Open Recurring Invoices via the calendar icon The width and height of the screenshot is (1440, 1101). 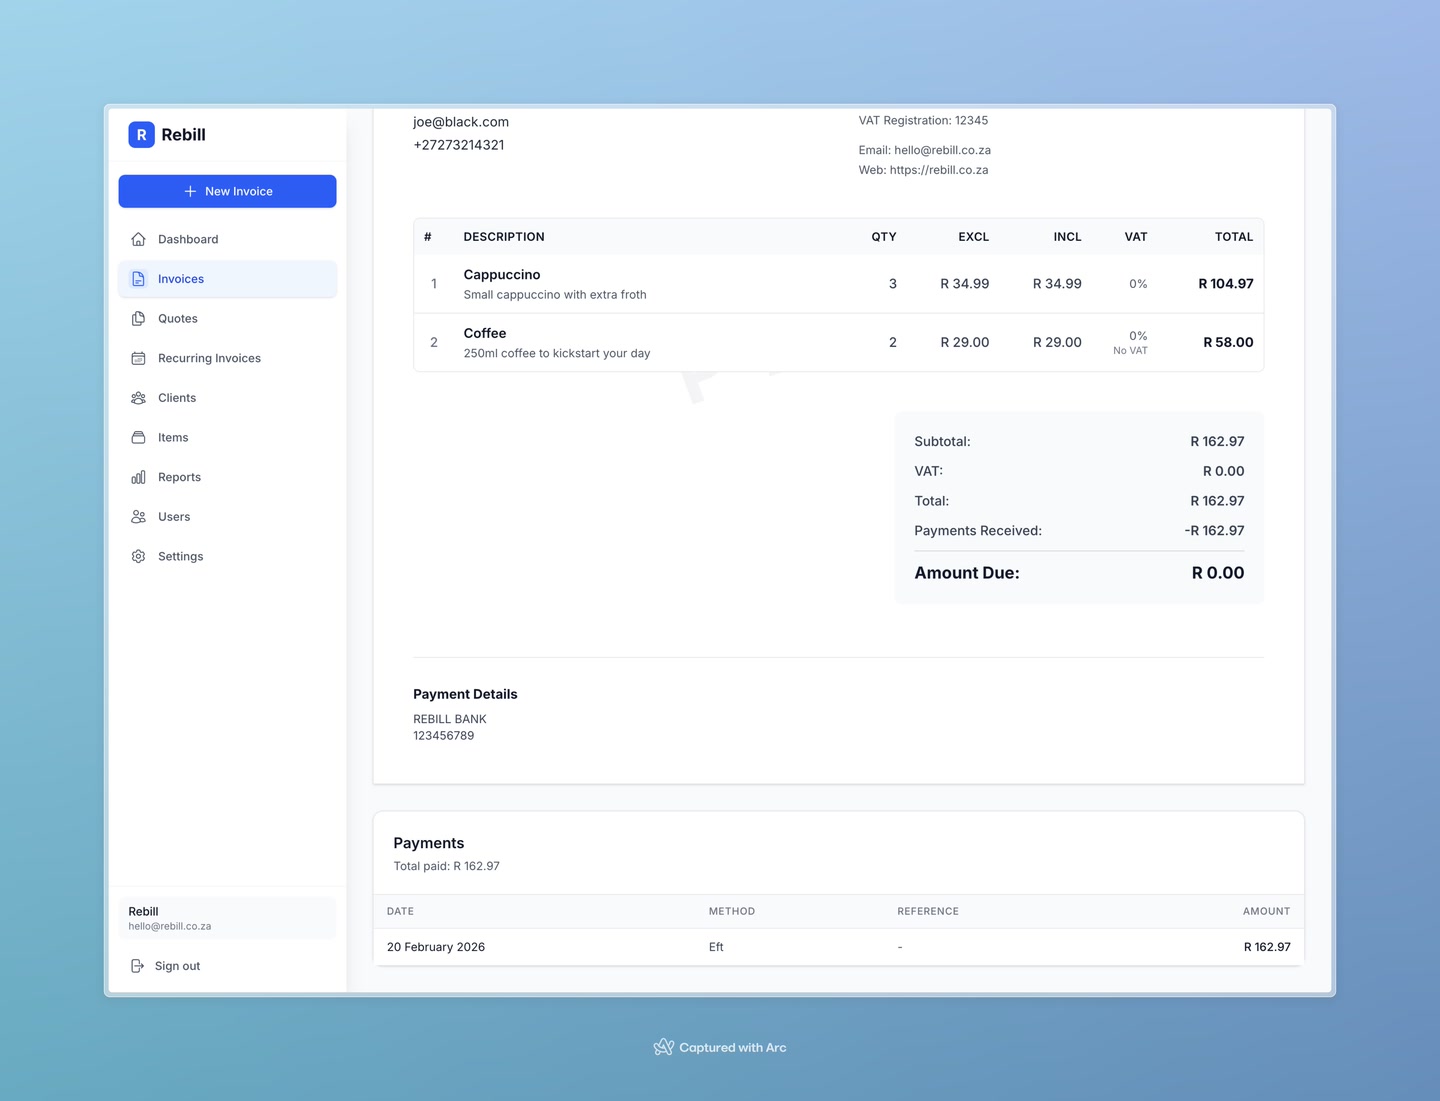[x=138, y=358]
